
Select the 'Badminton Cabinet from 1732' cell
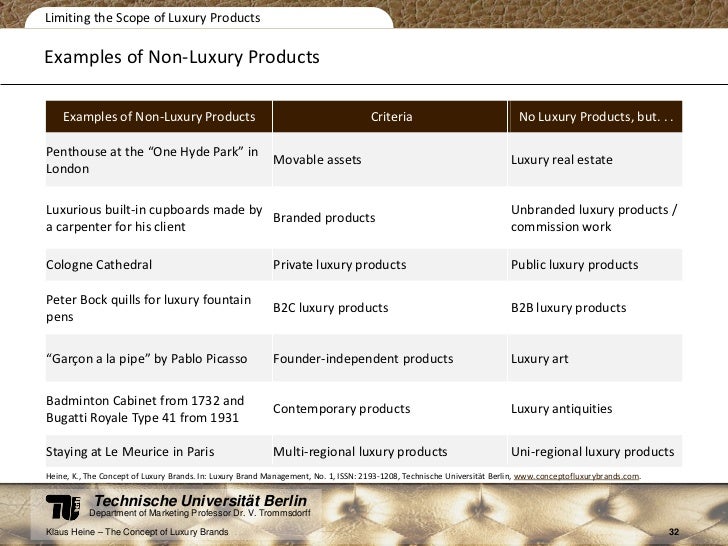pos(159,409)
